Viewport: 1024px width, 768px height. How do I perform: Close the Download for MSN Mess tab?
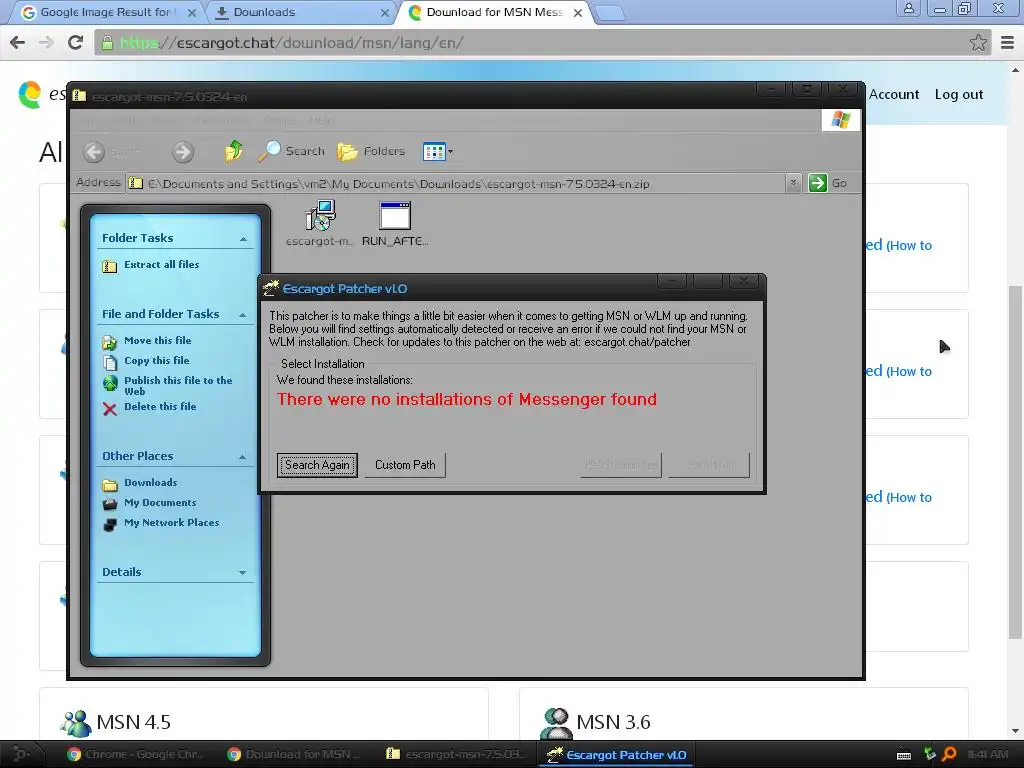pos(577,13)
